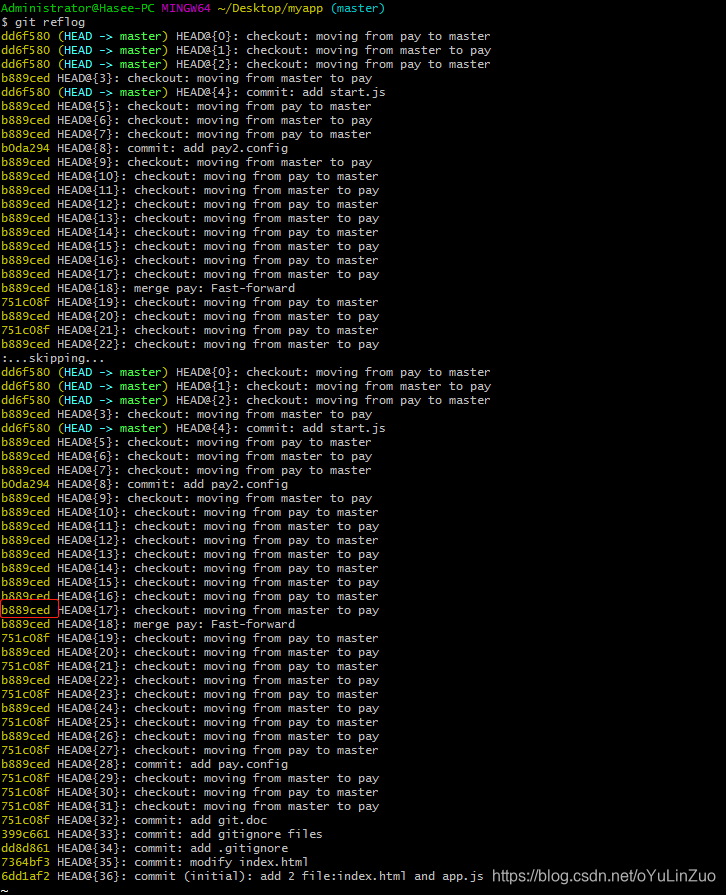Click hash 'b889ced' on the HEAD@{24} line

[25, 708]
